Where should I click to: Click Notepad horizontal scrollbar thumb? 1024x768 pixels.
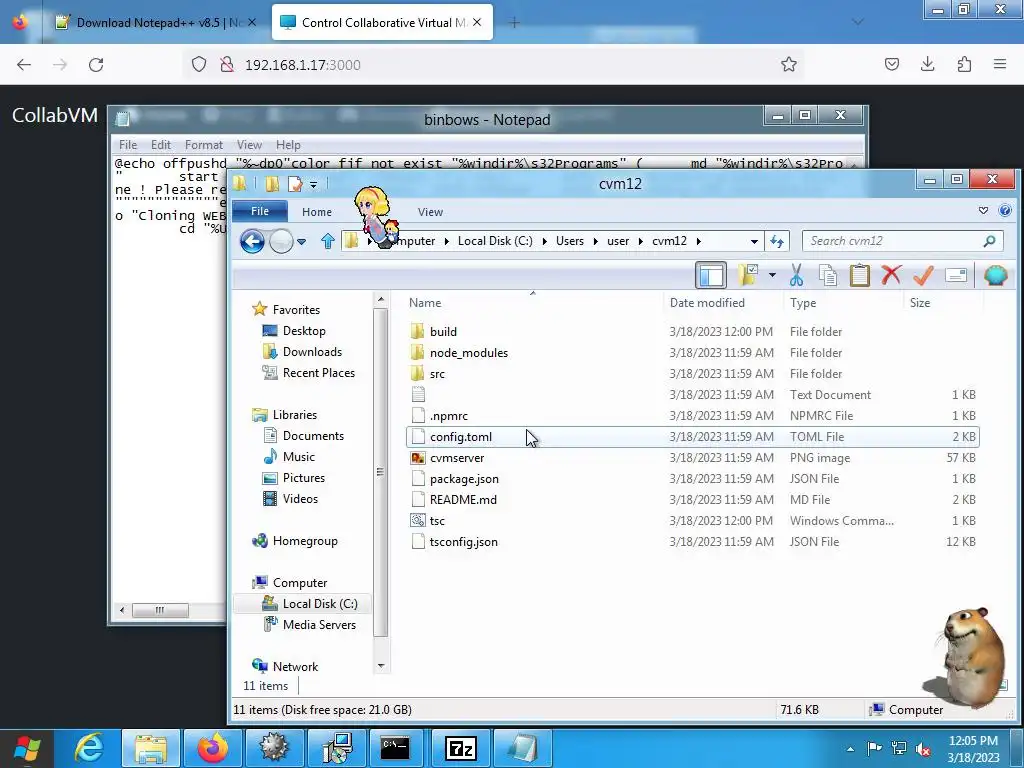pyautogui.click(x=160, y=610)
